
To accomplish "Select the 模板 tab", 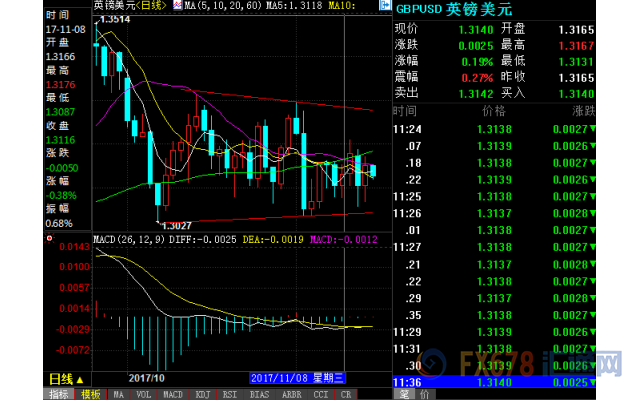I will click(x=90, y=394).
